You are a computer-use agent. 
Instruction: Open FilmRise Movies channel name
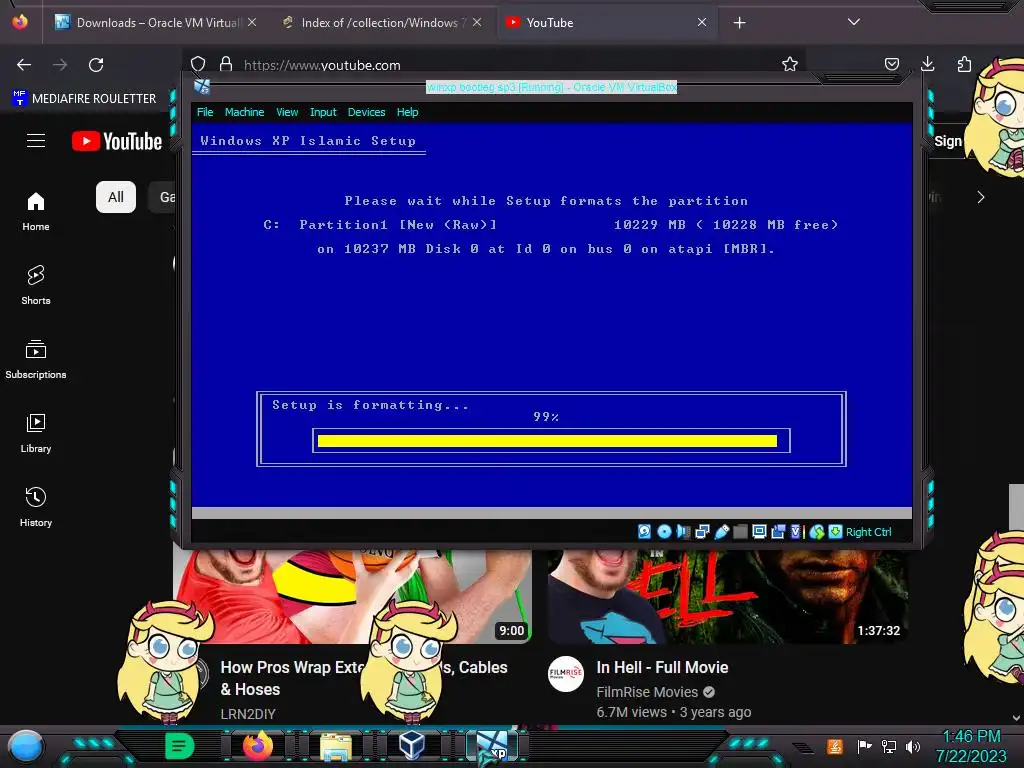tap(647, 692)
